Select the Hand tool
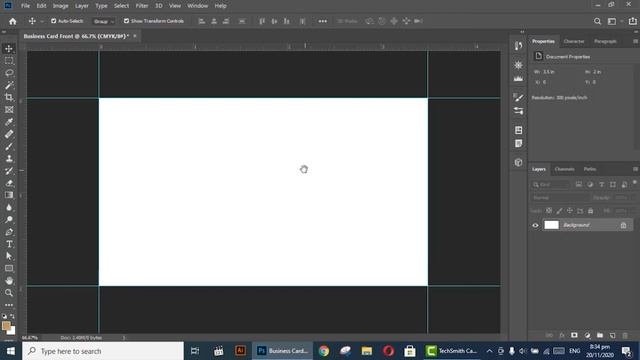This screenshot has height=360, width=640. (x=9, y=281)
